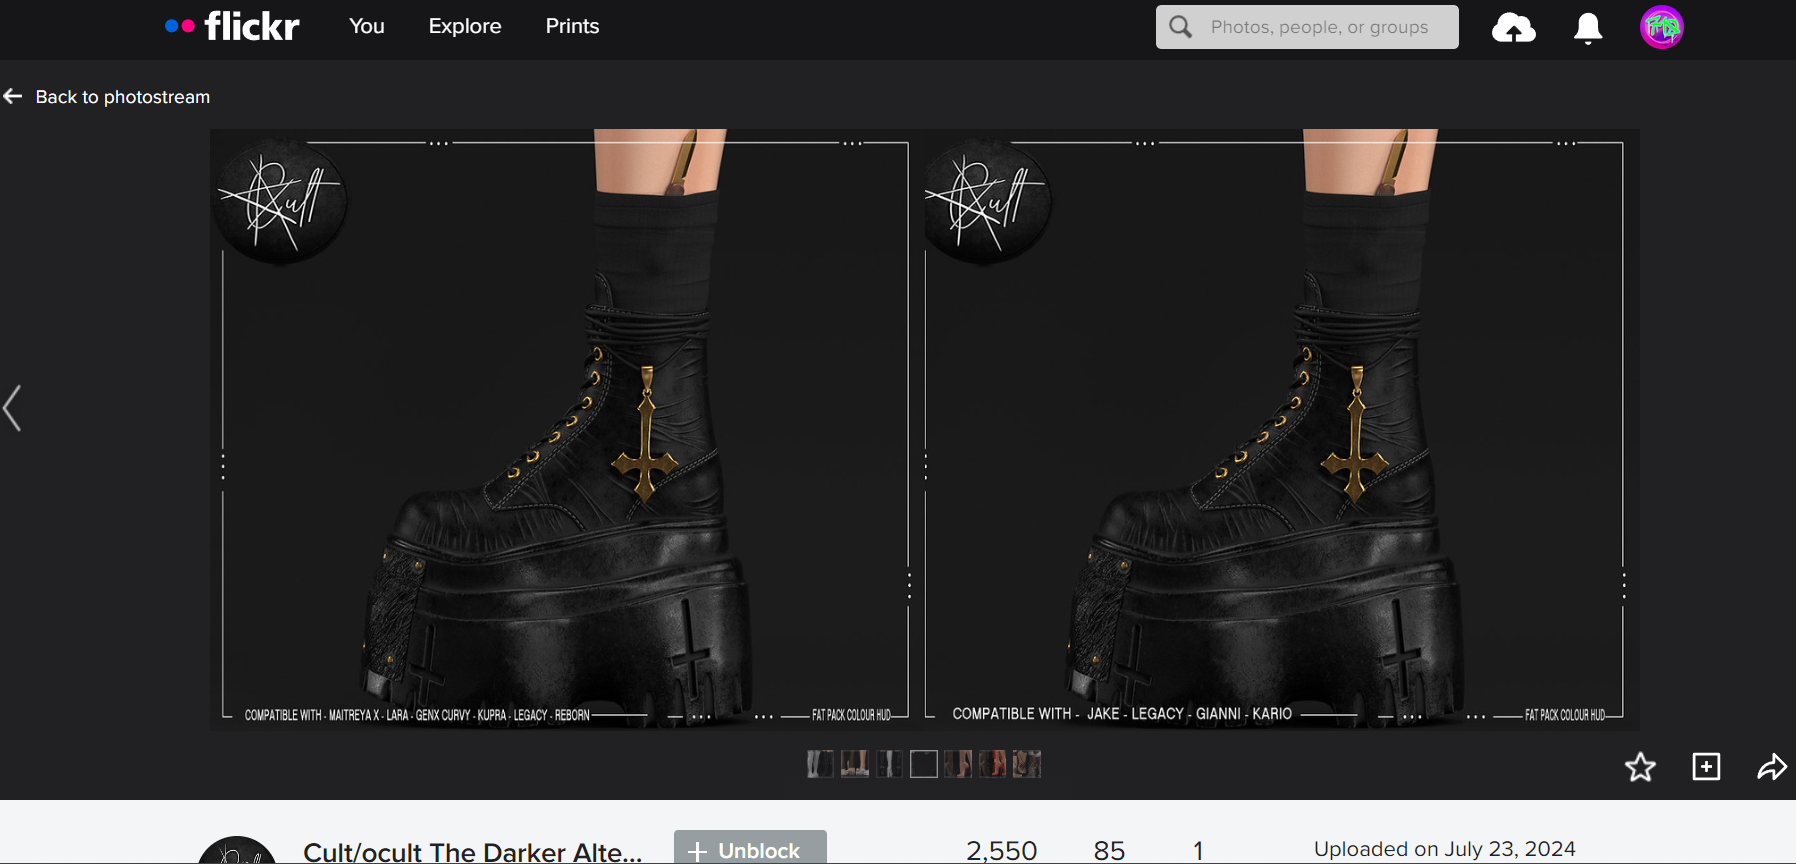
Task: Select the first filmstrip thumbnail
Action: tap(820, 764)
